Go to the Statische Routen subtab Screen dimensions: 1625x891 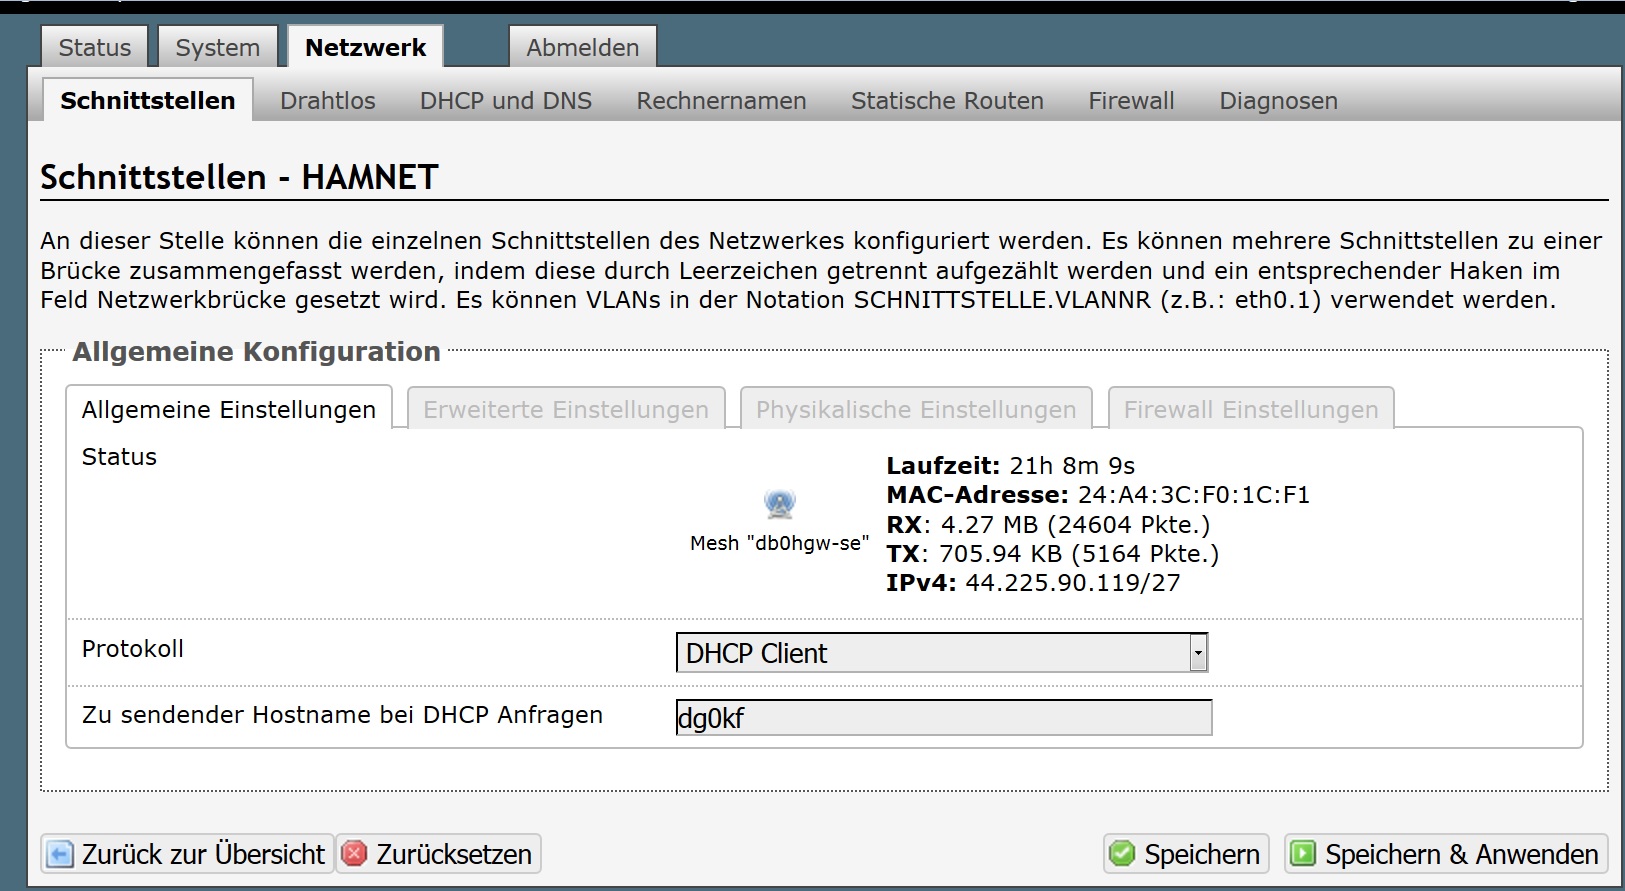(947, 101)
